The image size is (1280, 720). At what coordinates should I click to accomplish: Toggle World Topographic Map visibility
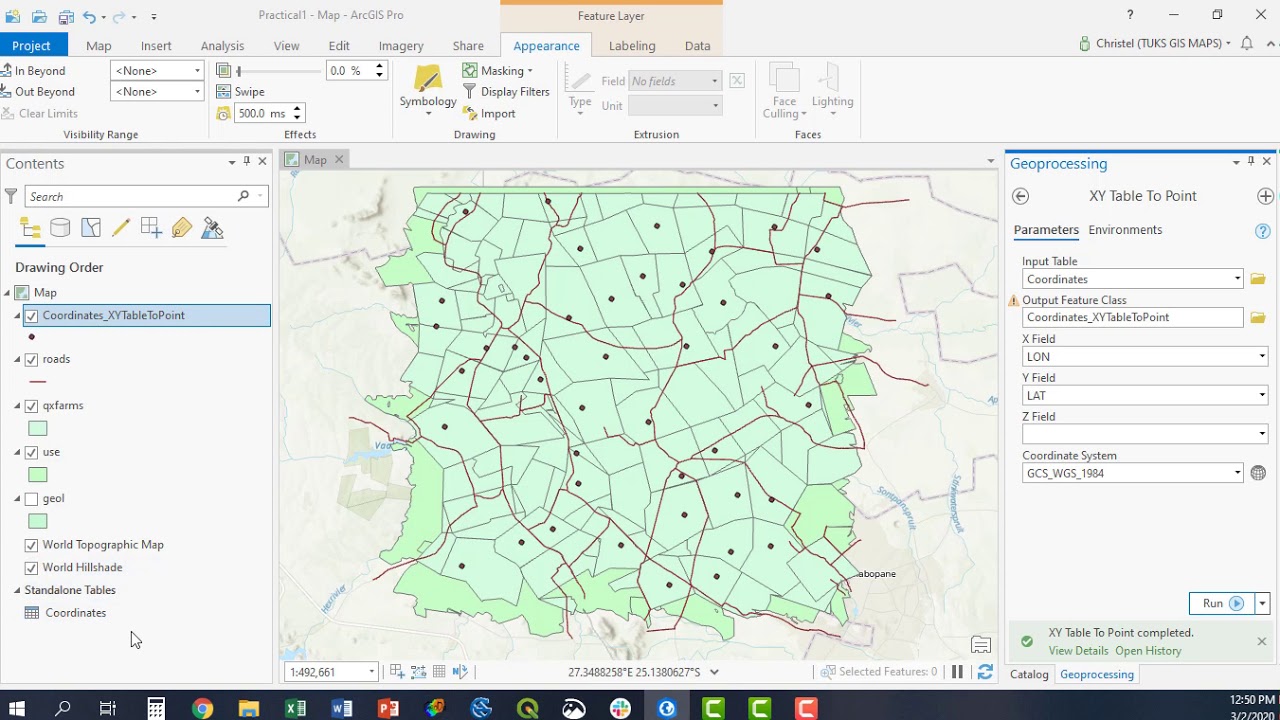31,545
